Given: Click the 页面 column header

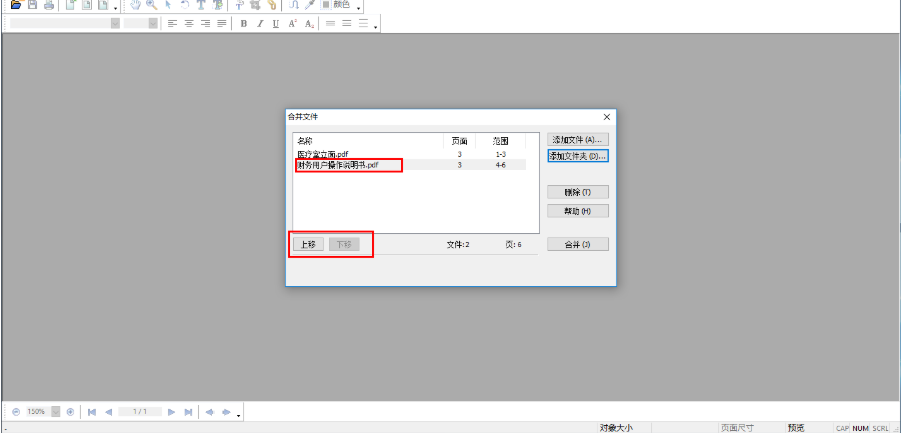Looking at the screenshot, I should pyautogui.click(x=460, y=141).
